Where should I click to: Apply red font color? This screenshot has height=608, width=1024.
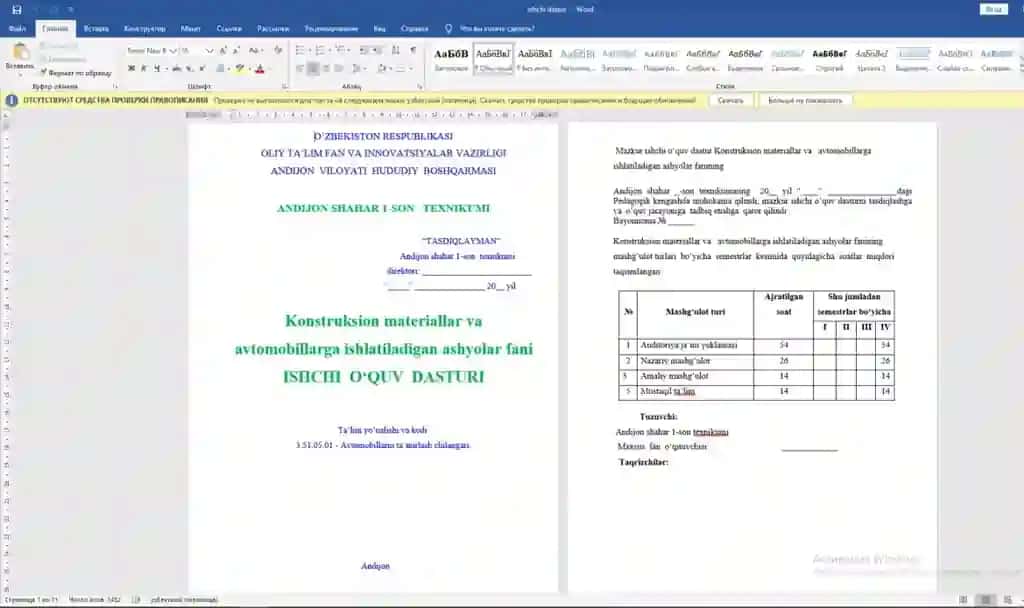pyautogui.click(x=259, y=68)
